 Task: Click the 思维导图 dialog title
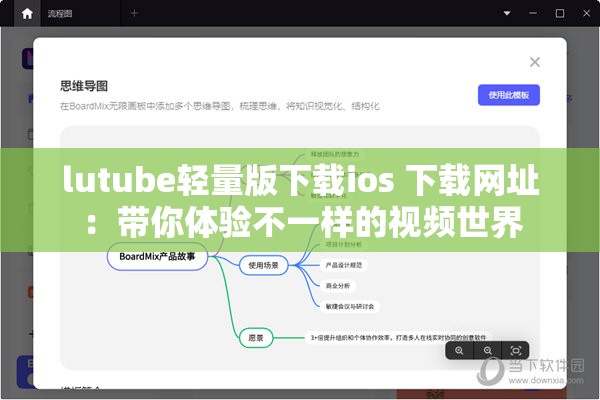[x=84, y=86]
